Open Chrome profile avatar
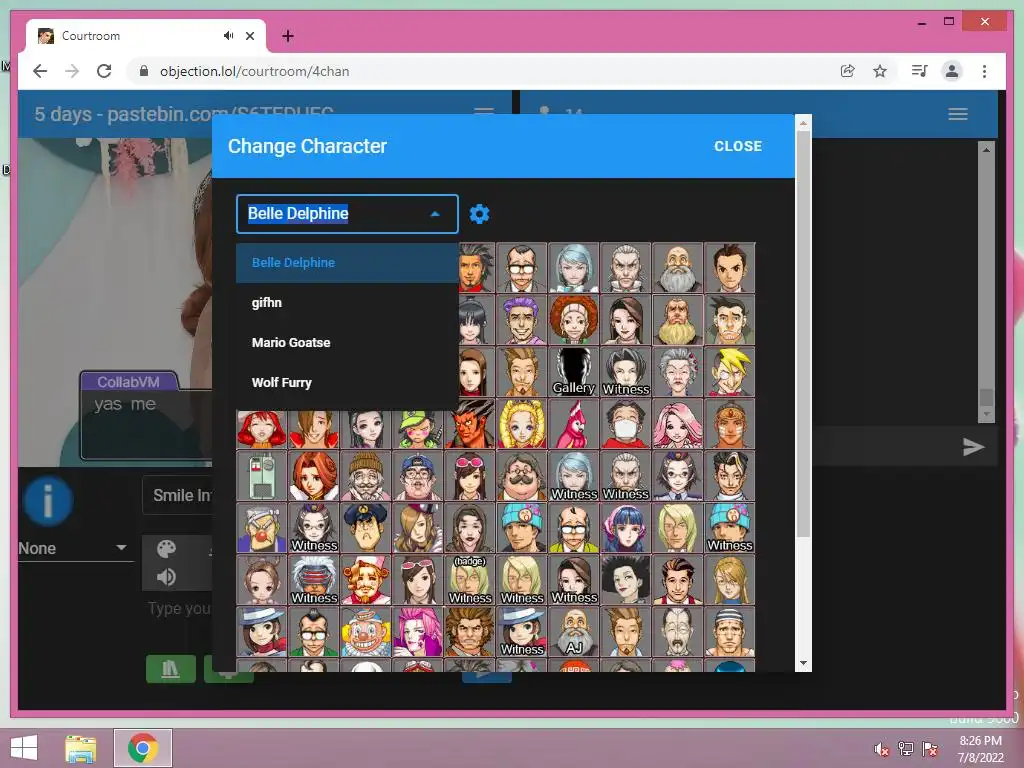Viewport: 1024px width, 768px height. click(952, 71)
